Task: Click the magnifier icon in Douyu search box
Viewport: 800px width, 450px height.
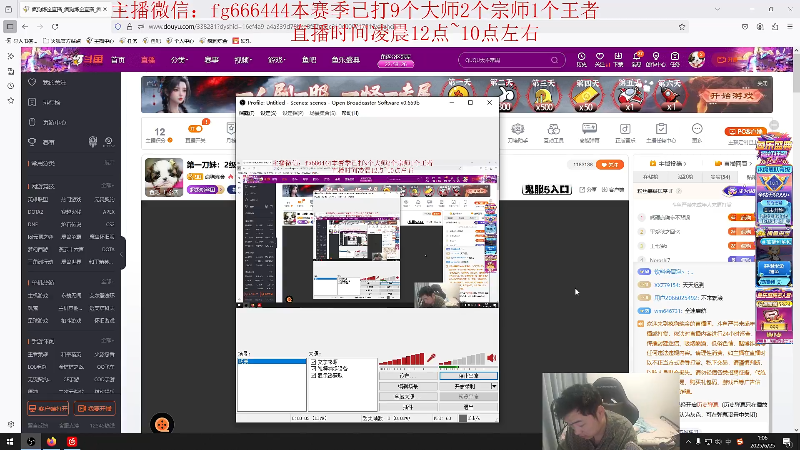Action: (555, 60)
